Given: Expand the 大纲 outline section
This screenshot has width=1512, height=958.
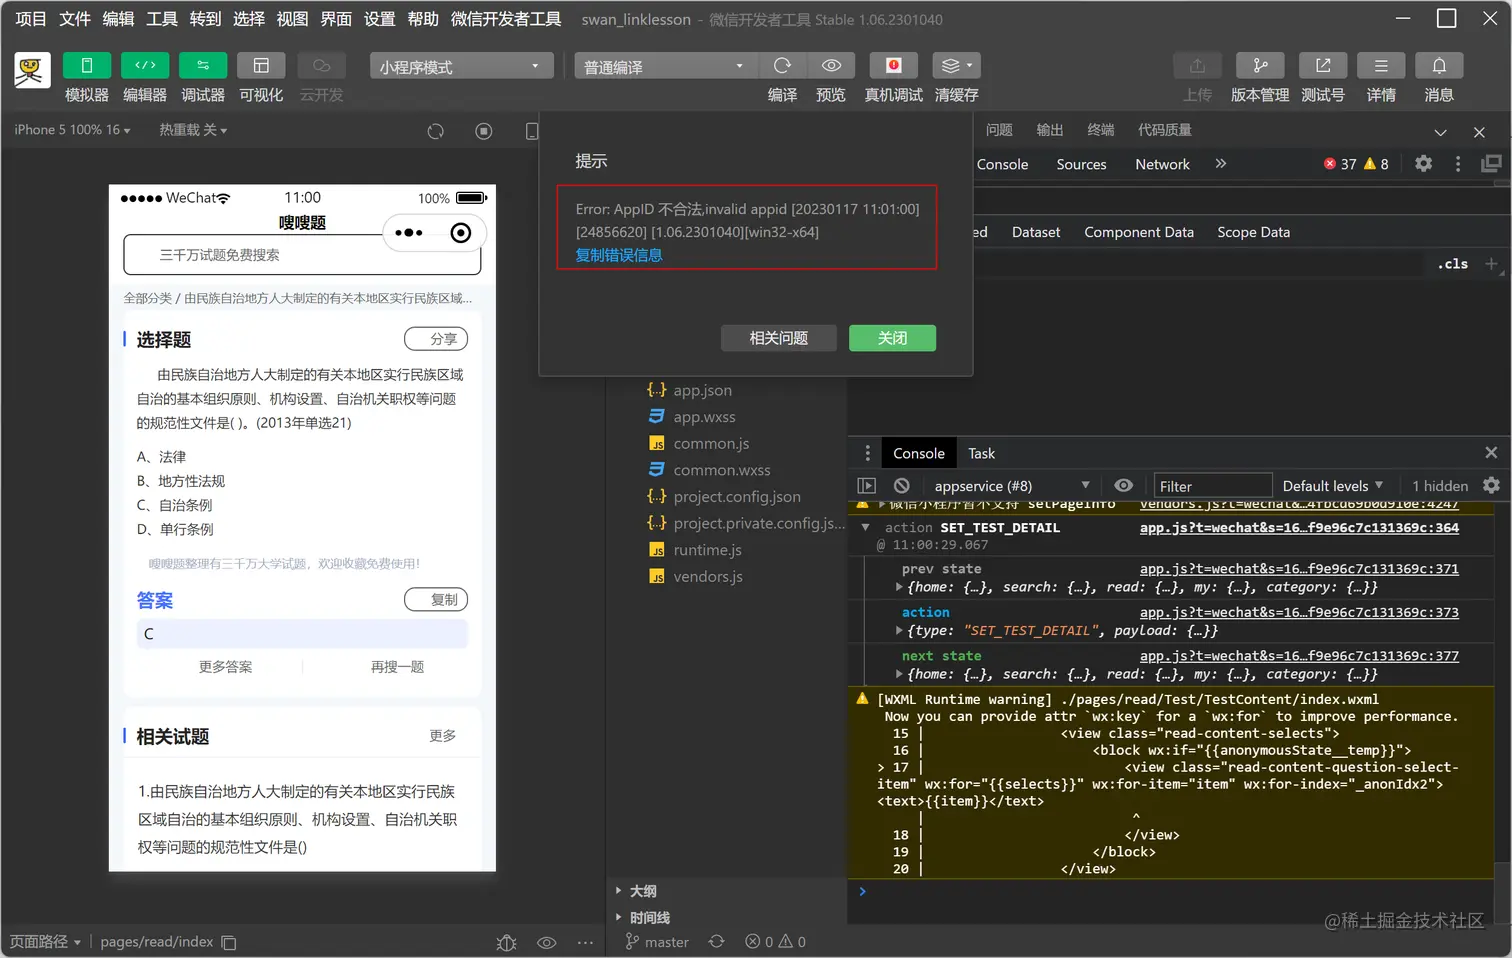Looking at the screenshot, I should (x=643, y=891).
